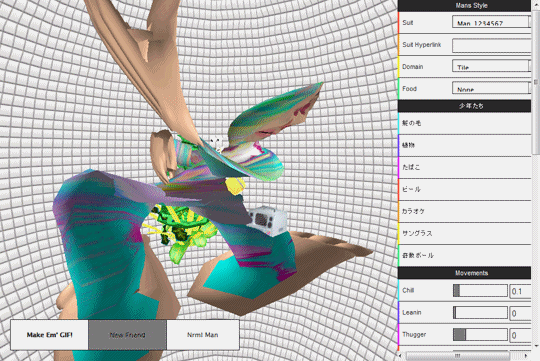This screenshot has height=361, width=540.
Task: Click the Chill value field showing 0.1
Action: coord(520,291)
